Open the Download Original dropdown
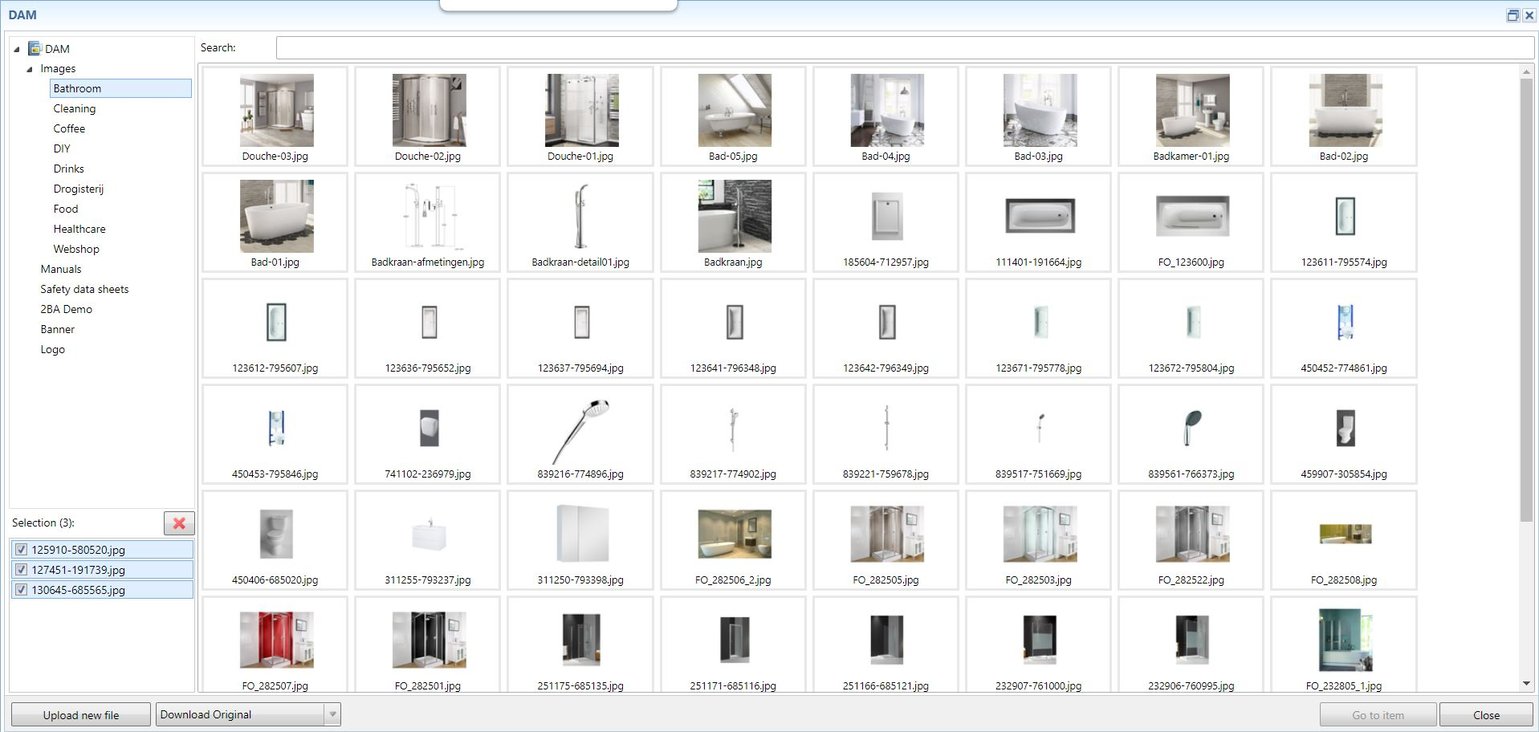The height and width of the screenshot is (732, 1539). [333, 715]
